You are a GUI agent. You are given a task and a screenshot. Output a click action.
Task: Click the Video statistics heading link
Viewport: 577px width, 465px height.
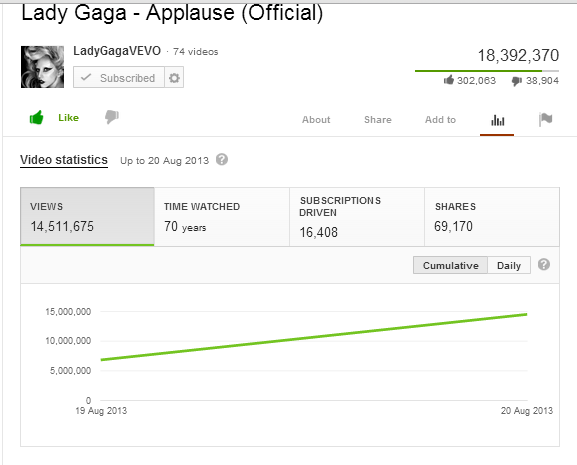coord(64,160)
